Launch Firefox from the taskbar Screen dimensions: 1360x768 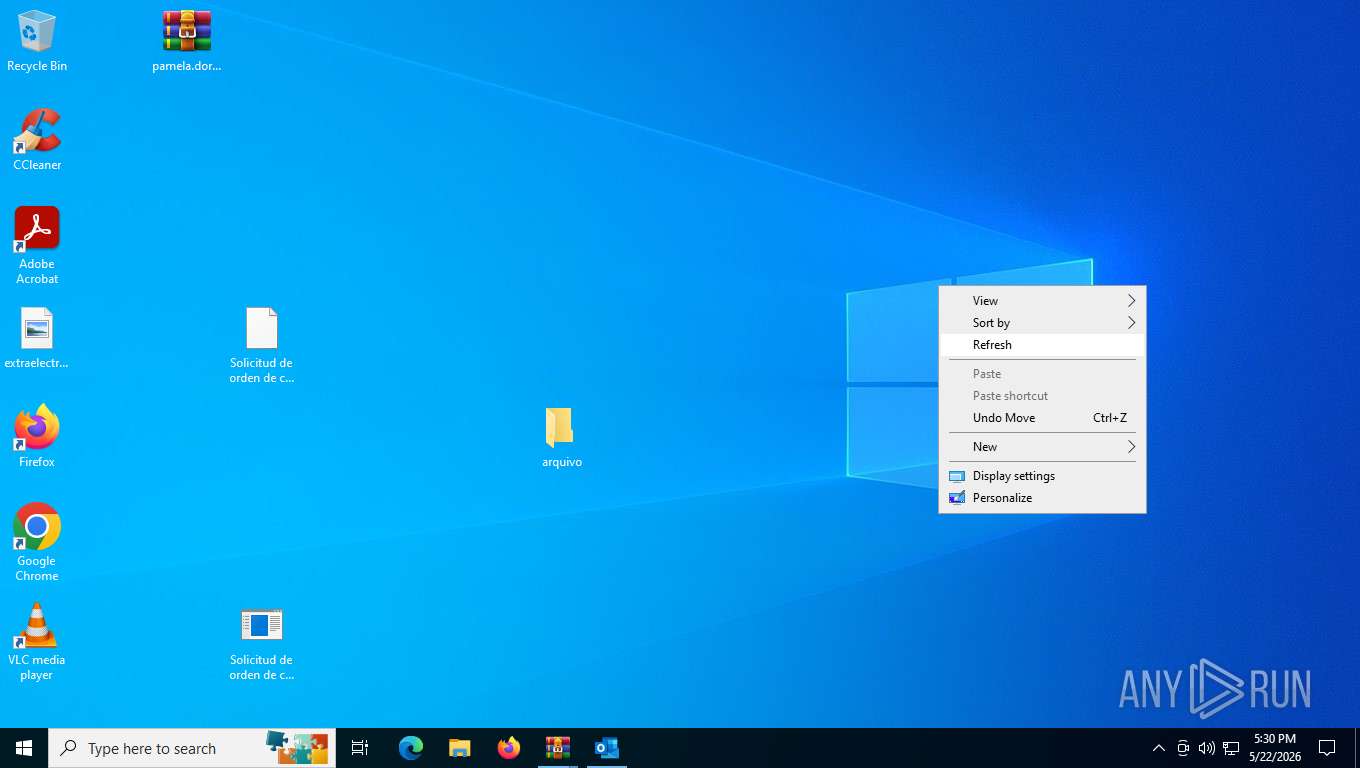[509, 748]
